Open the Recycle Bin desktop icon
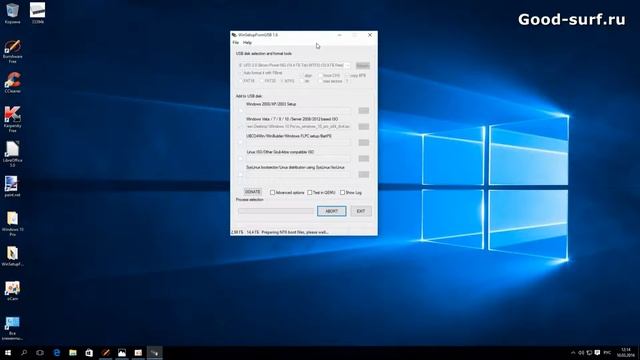640x360 pixels. (x=12, y=13)
